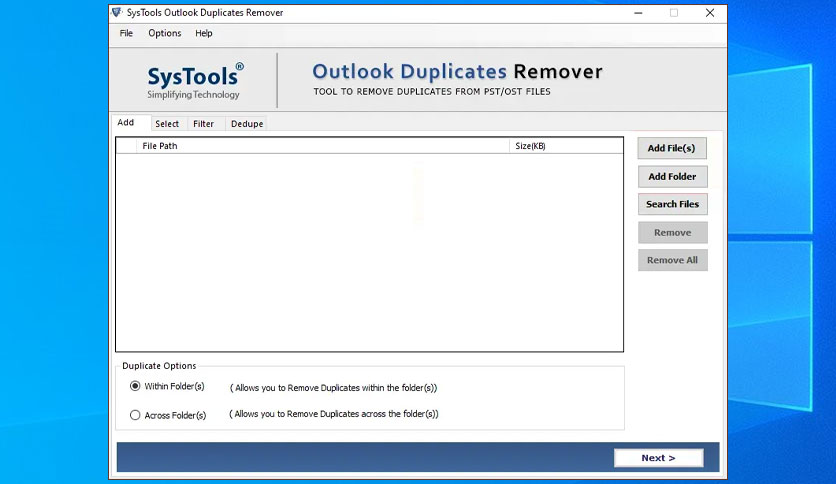
Task: Click the 'Duplicate Options' group label
Action: [x=159, y=366]
